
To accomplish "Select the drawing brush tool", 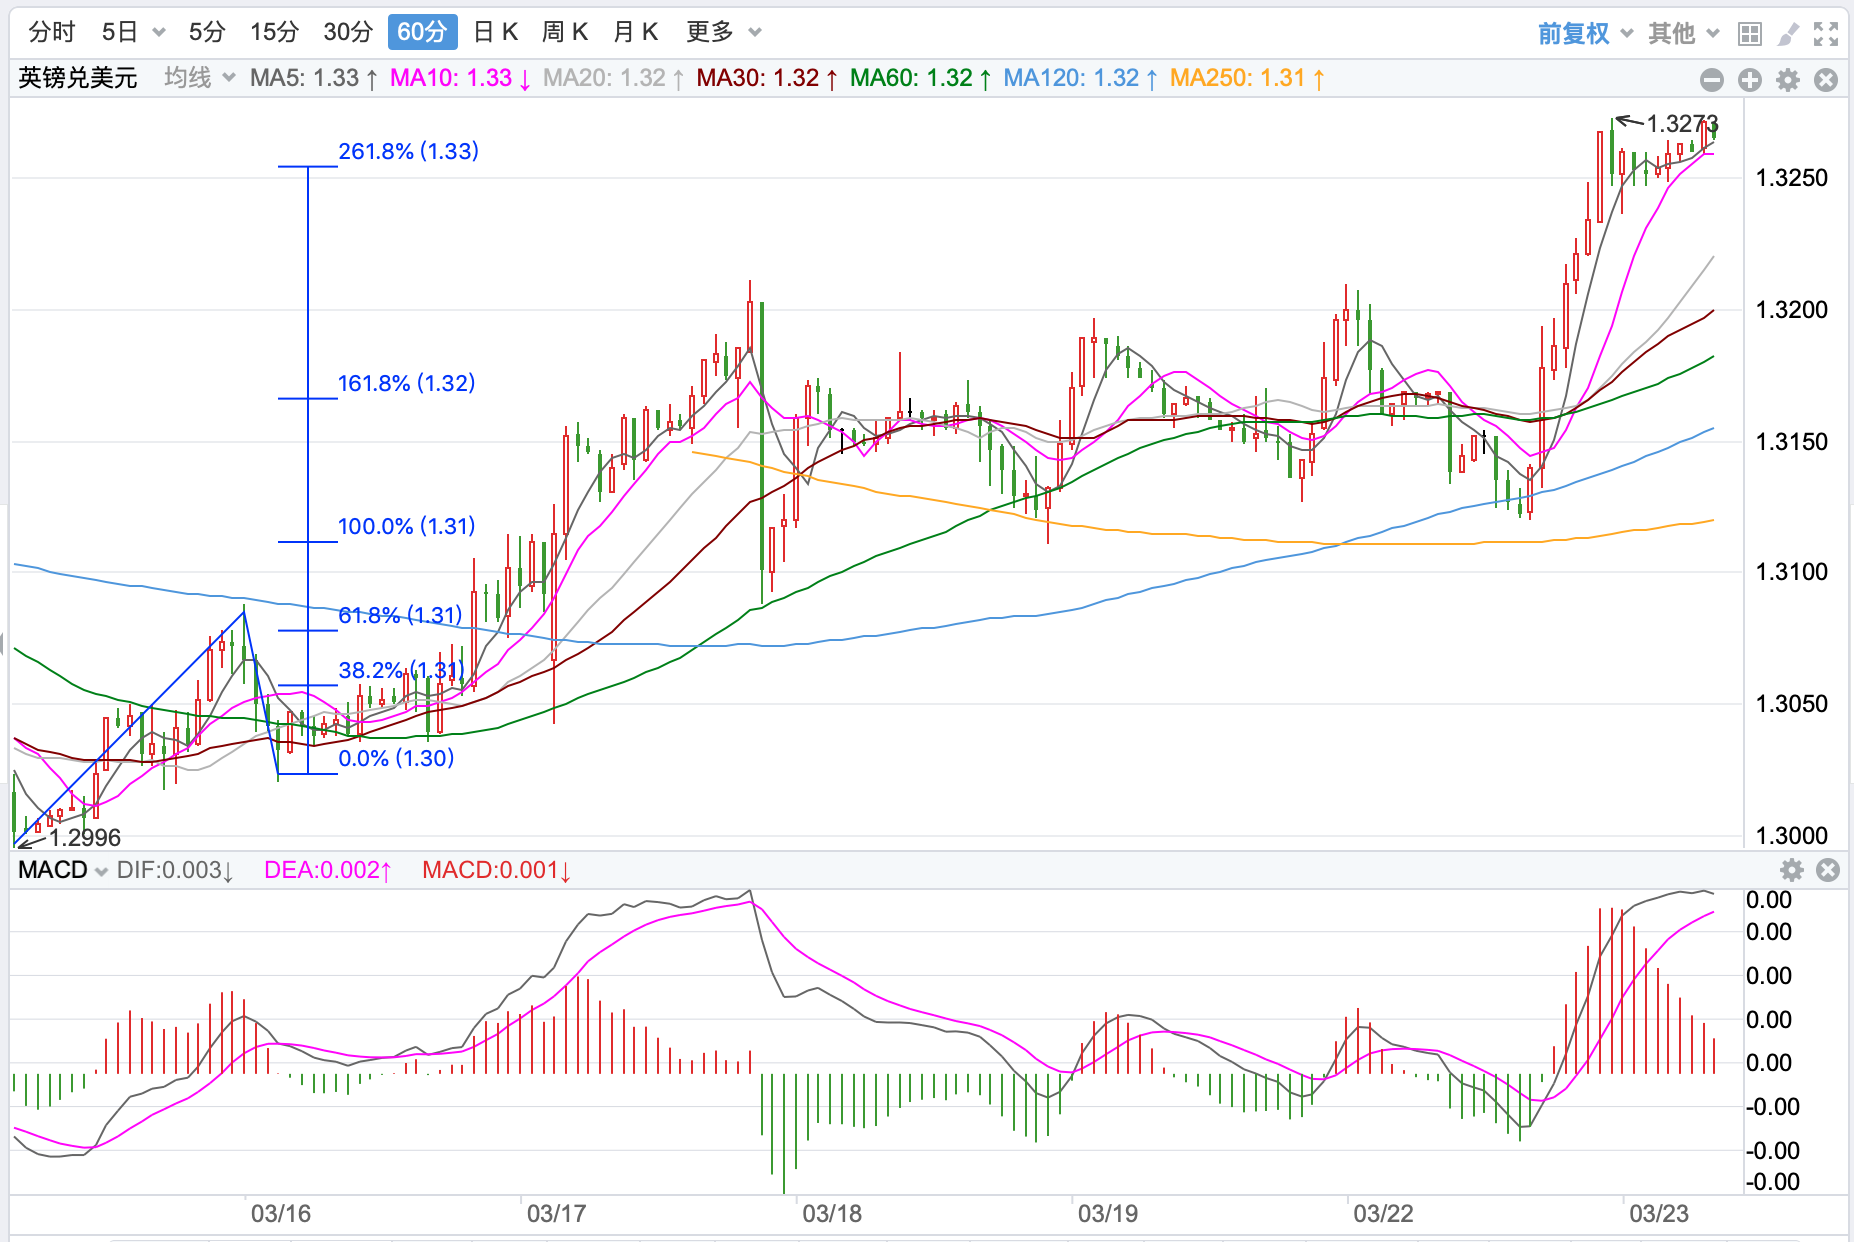I will pos(1788,34).
